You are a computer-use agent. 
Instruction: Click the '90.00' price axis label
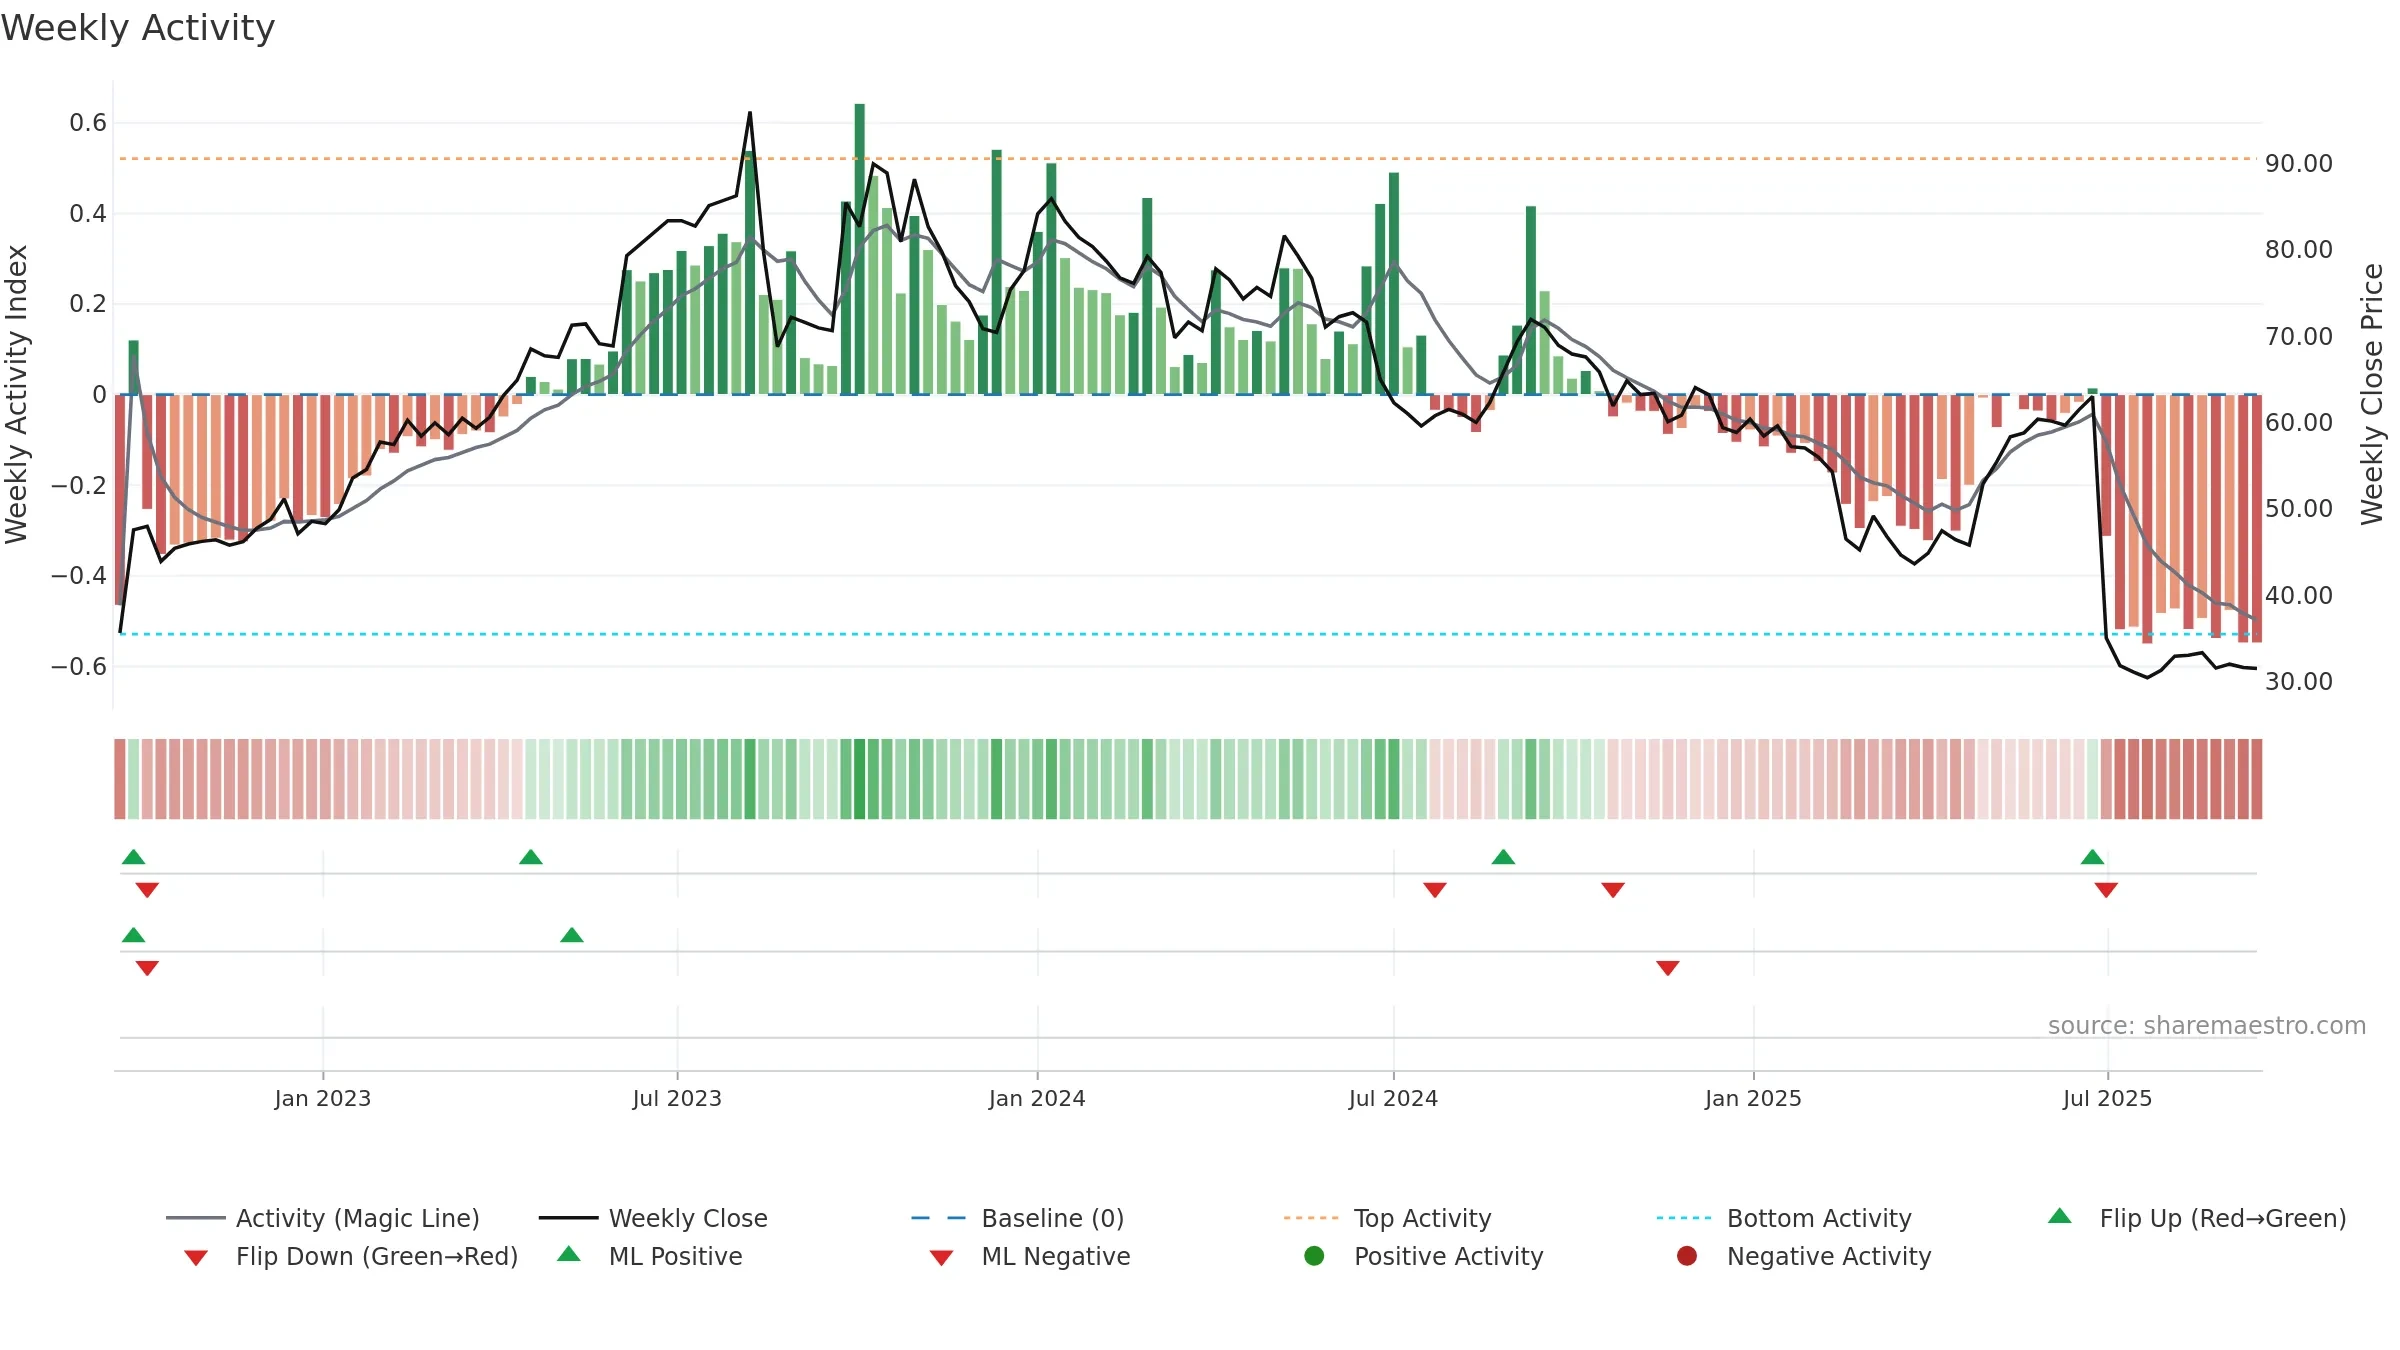pyautogui.click(x=2299, y=163)
